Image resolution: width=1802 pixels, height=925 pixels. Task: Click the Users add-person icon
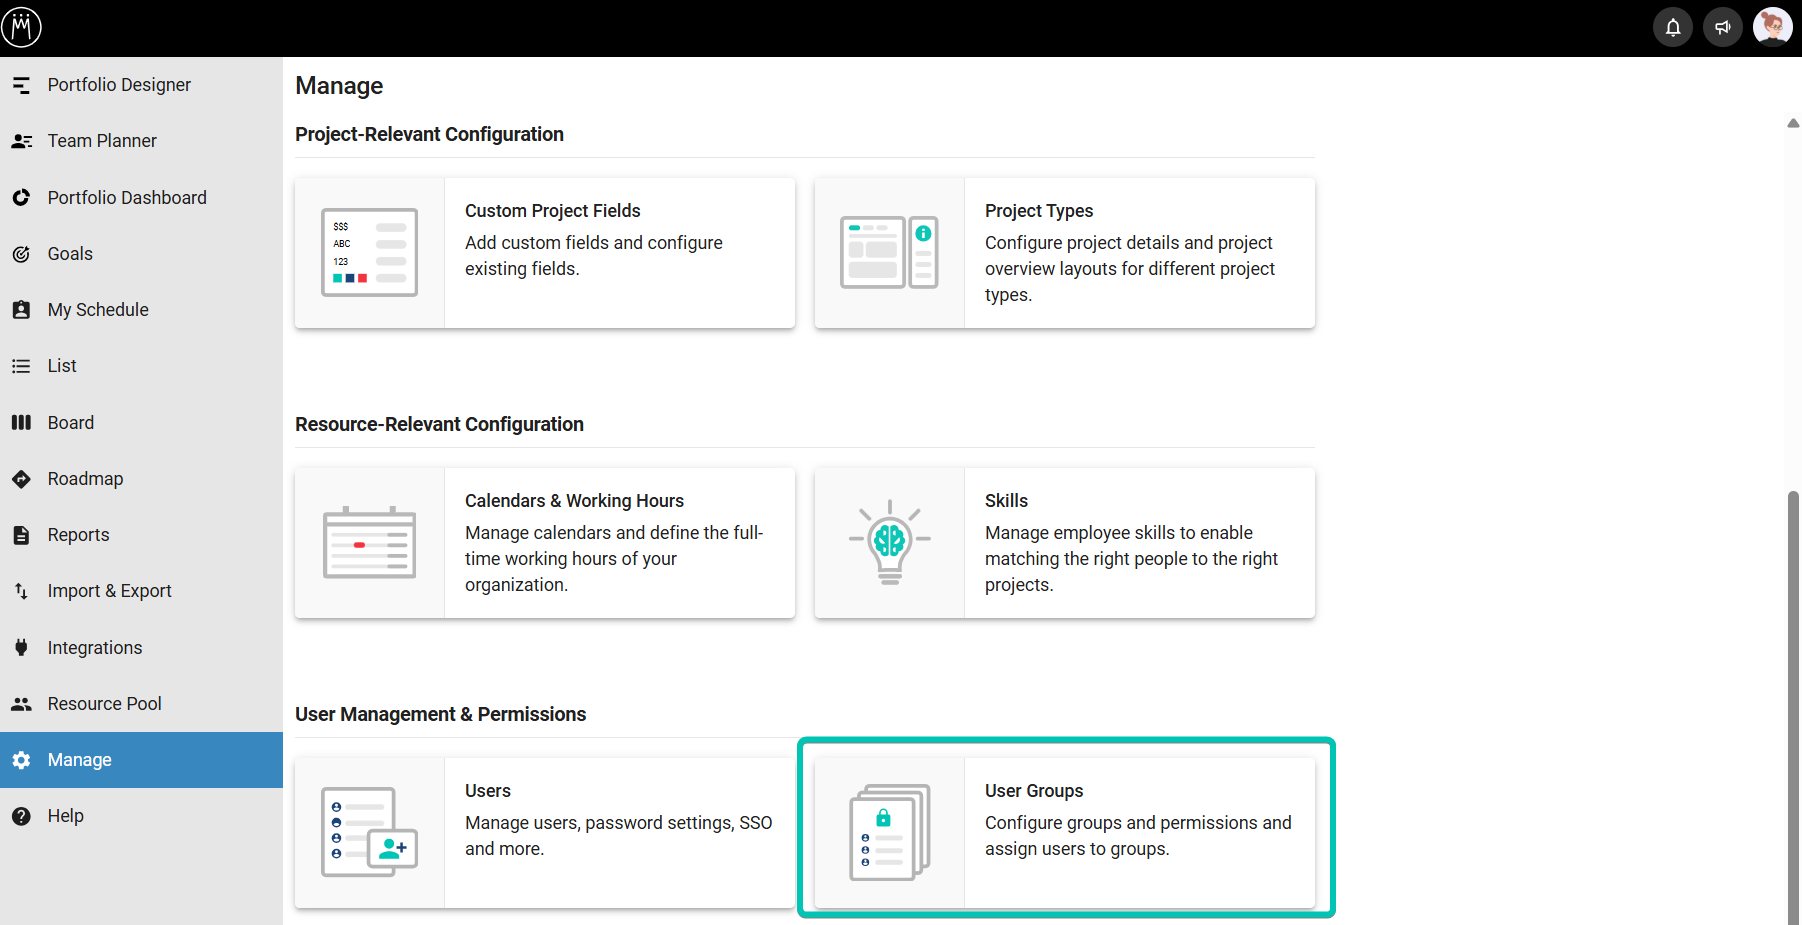pyautogui.click(x=369, y=832)
